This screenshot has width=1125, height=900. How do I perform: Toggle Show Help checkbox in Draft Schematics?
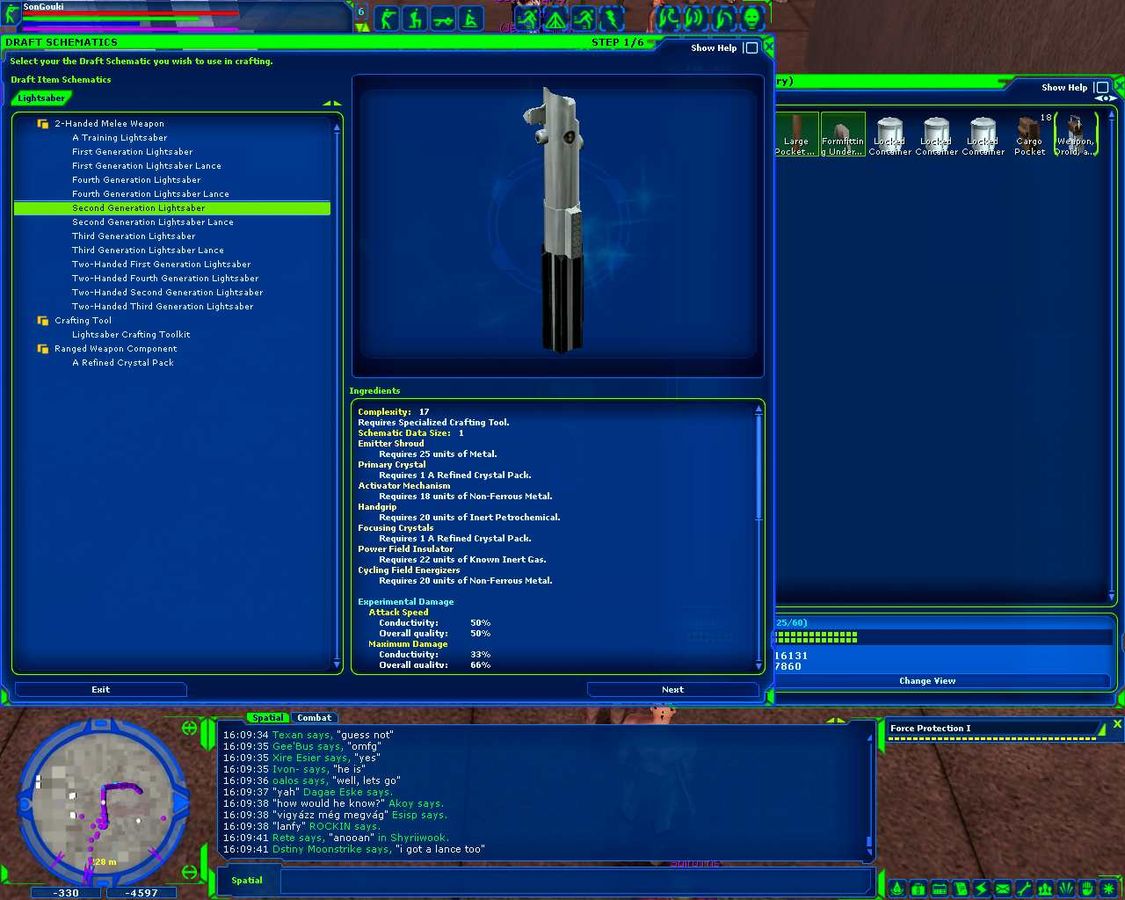point(750,48)
